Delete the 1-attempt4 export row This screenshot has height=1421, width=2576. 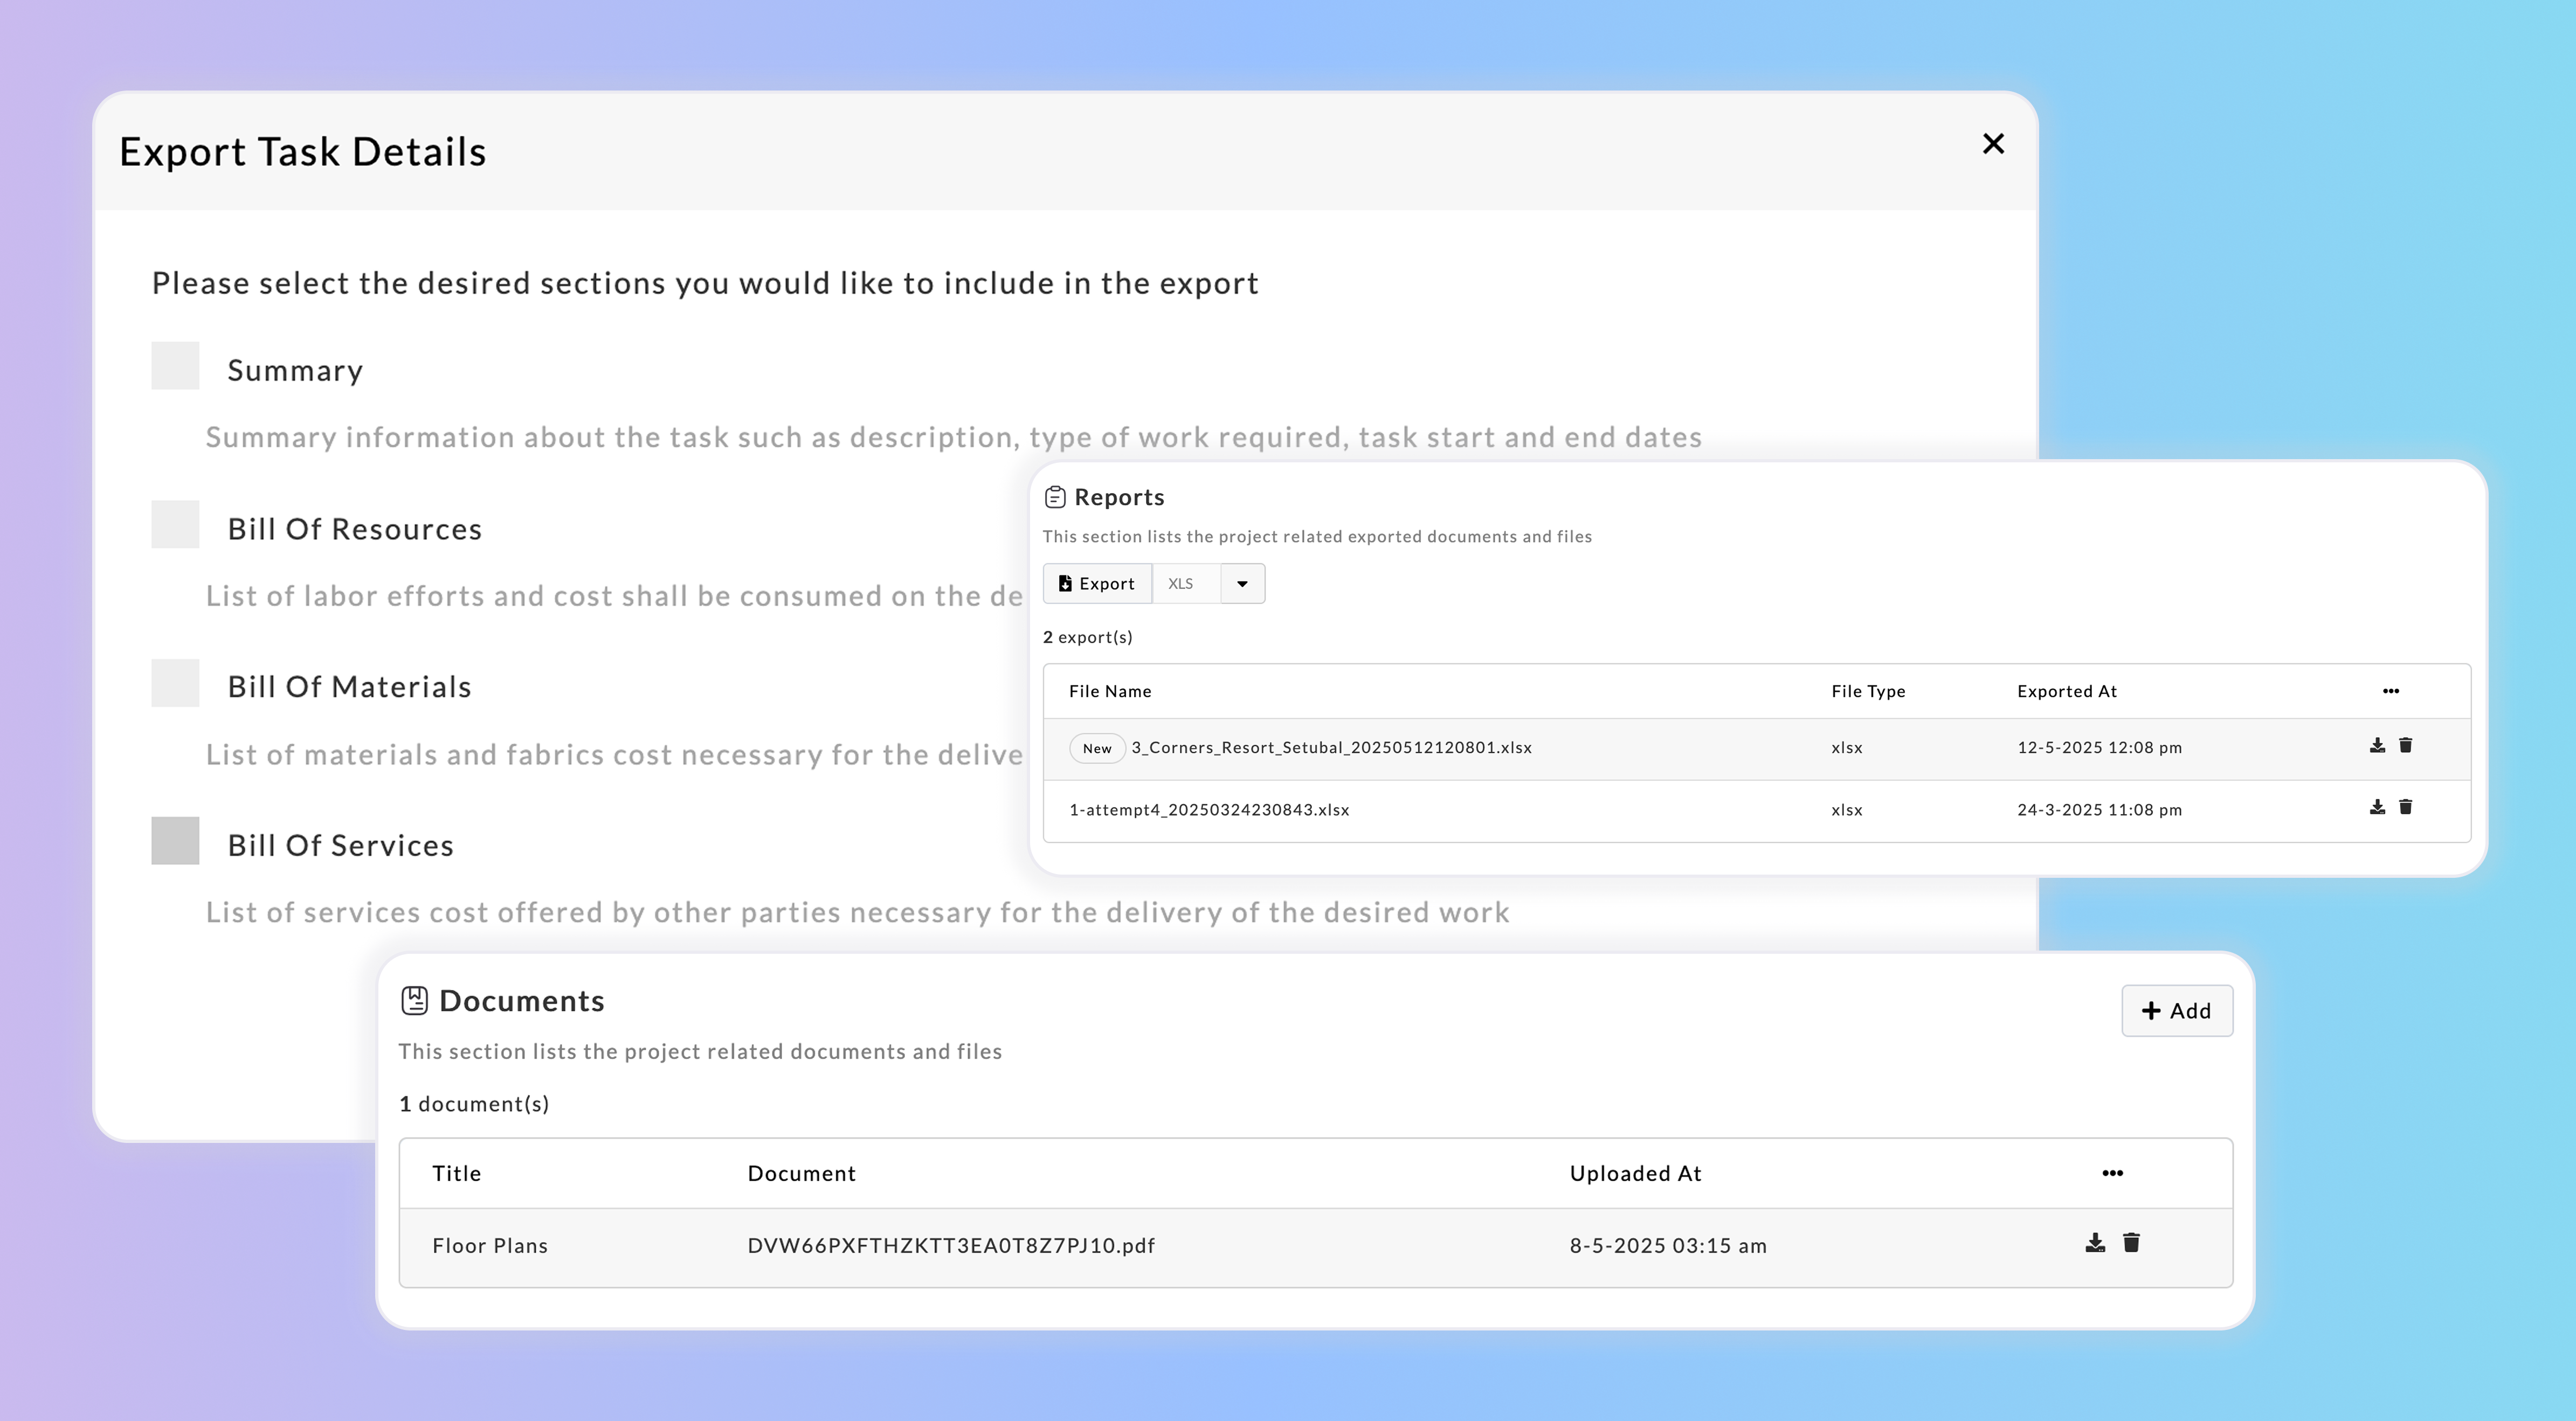(x=2406, y=807)
